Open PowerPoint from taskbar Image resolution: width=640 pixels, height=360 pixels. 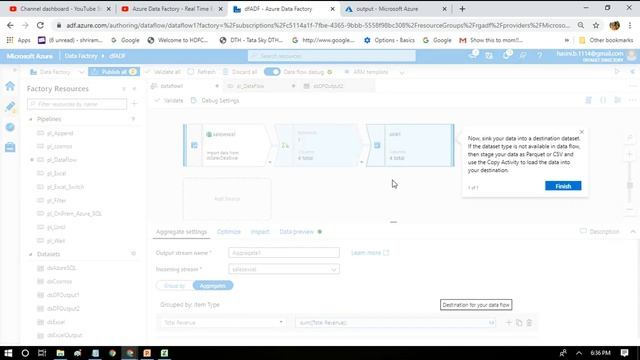tap(147, 353)
